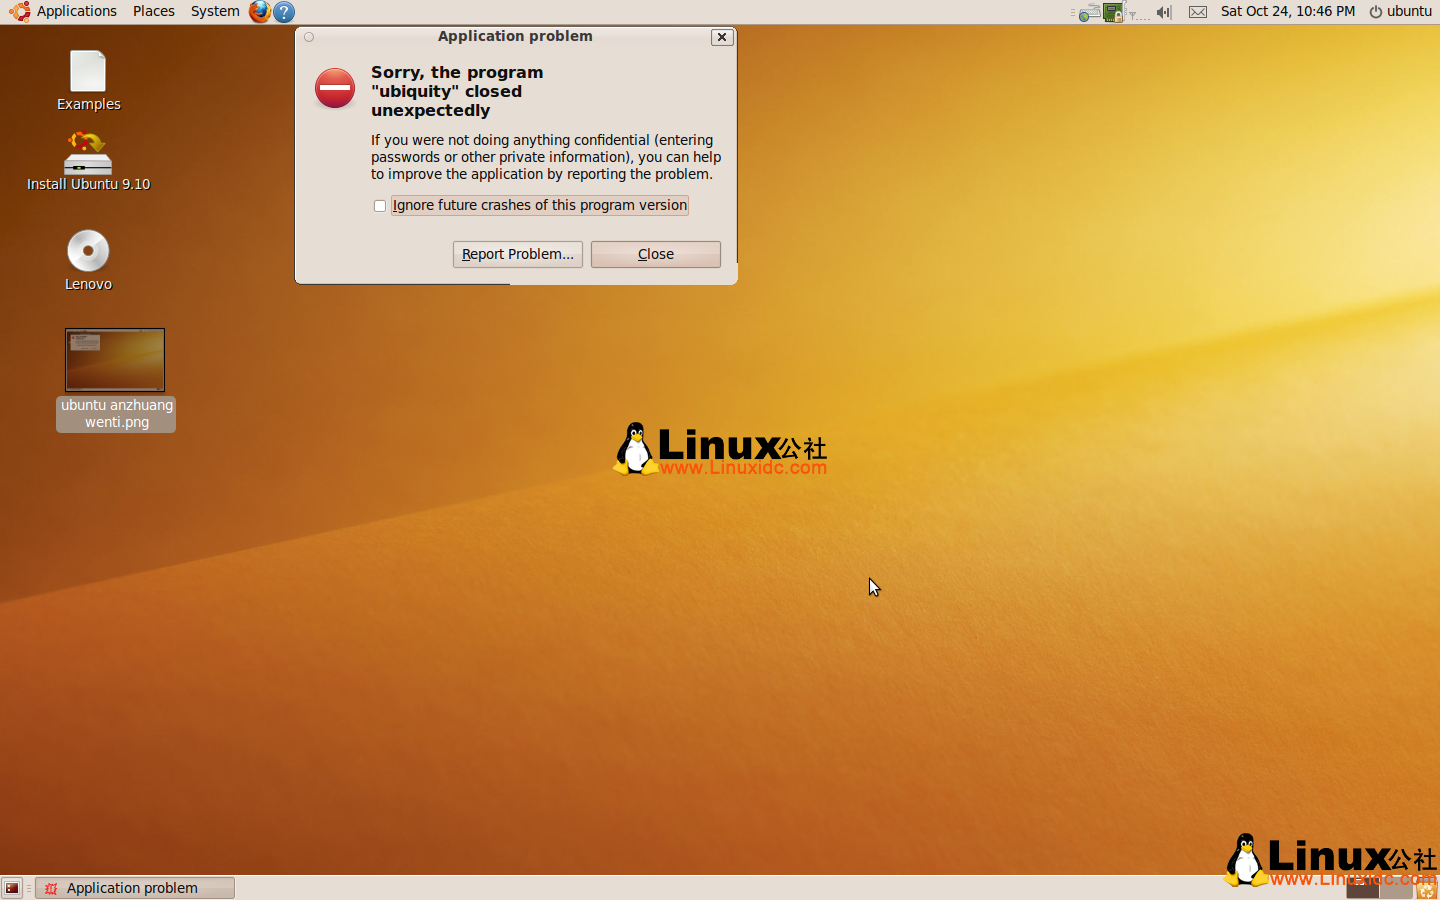Select Application problem in the taskbar
The image size is (1440, 900).
click(x=134, y=888)
